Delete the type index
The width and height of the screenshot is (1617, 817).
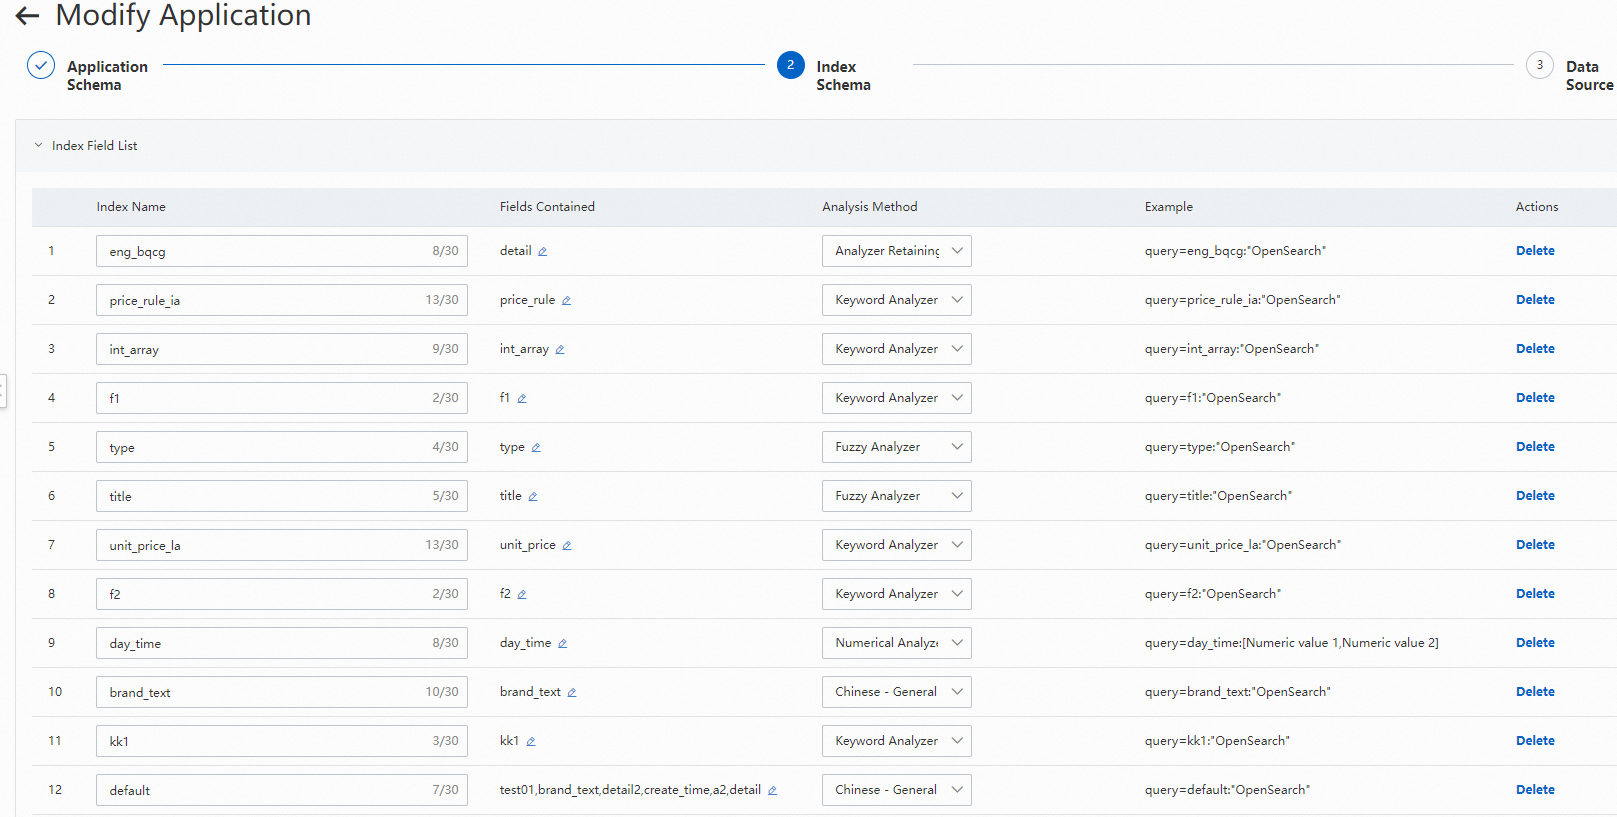coord(1535,447)
